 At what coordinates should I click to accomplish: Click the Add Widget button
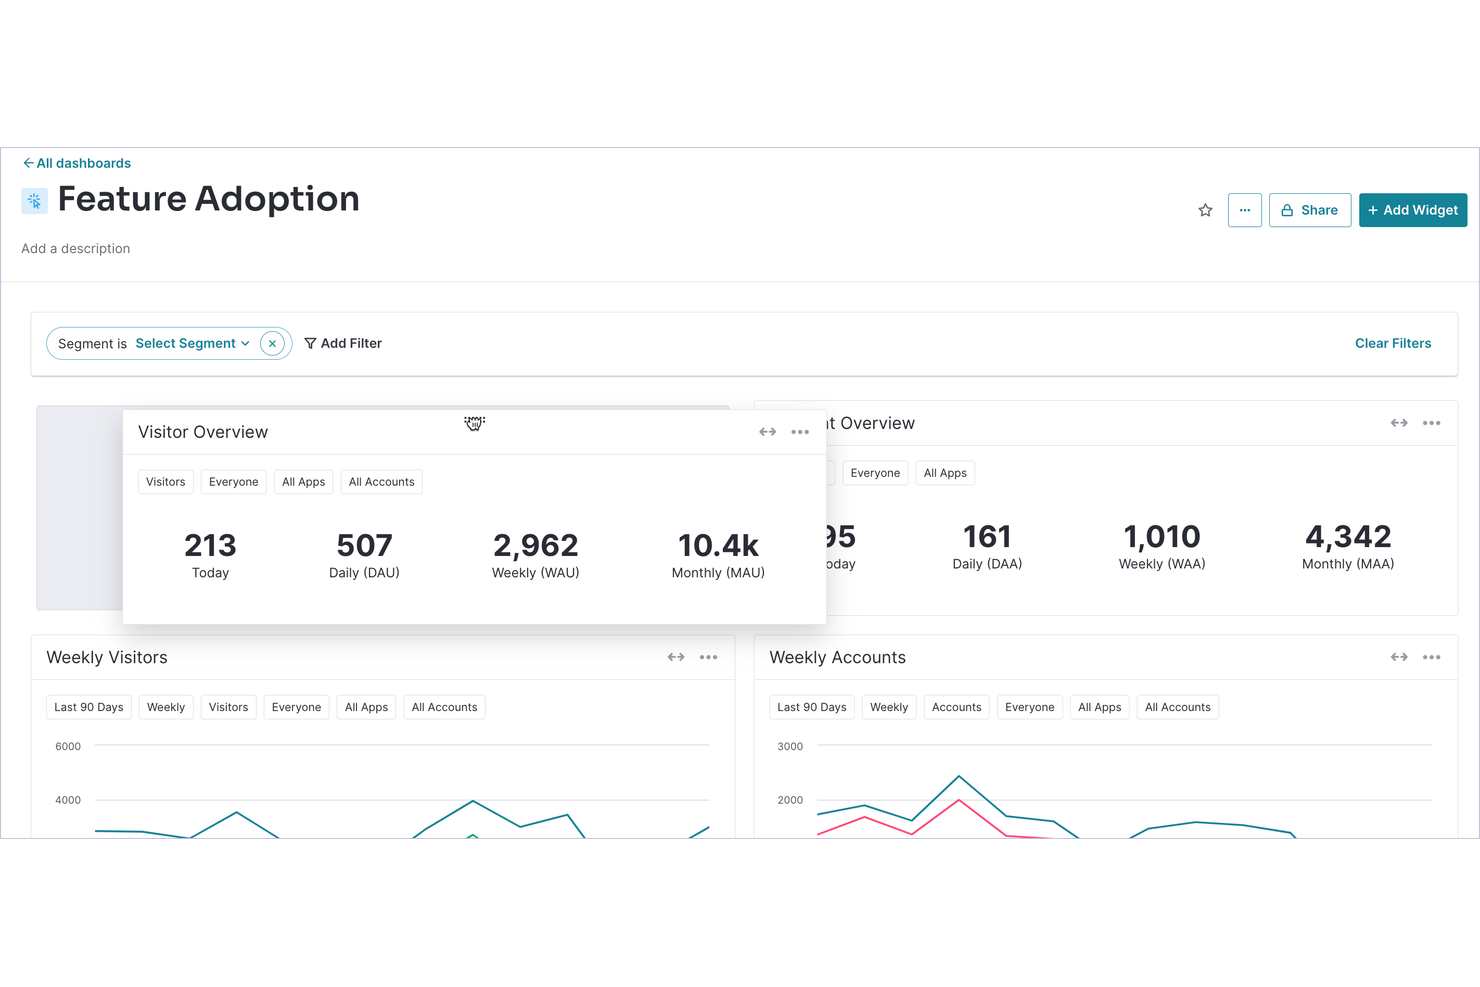[1412, 210]
